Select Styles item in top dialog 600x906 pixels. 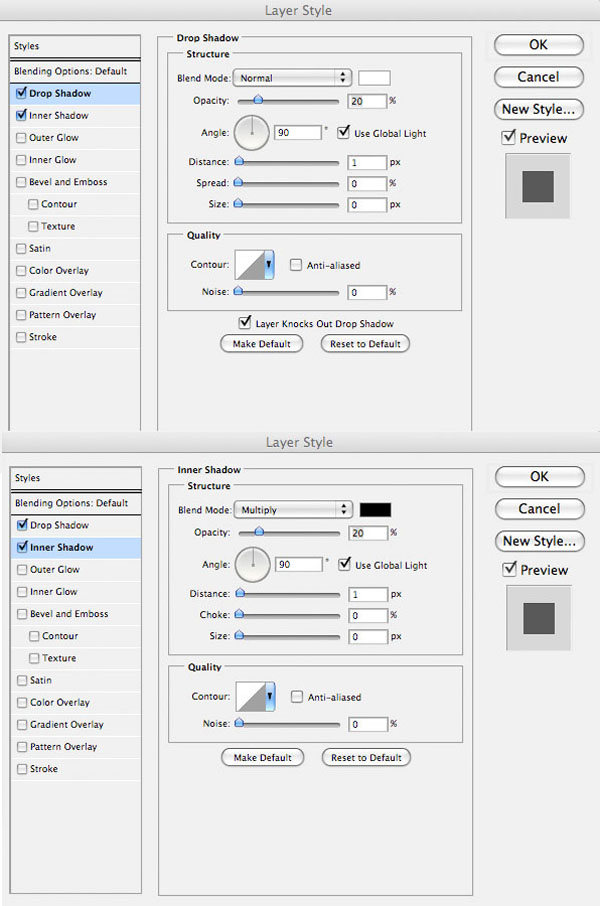click(x=75, y=46)
